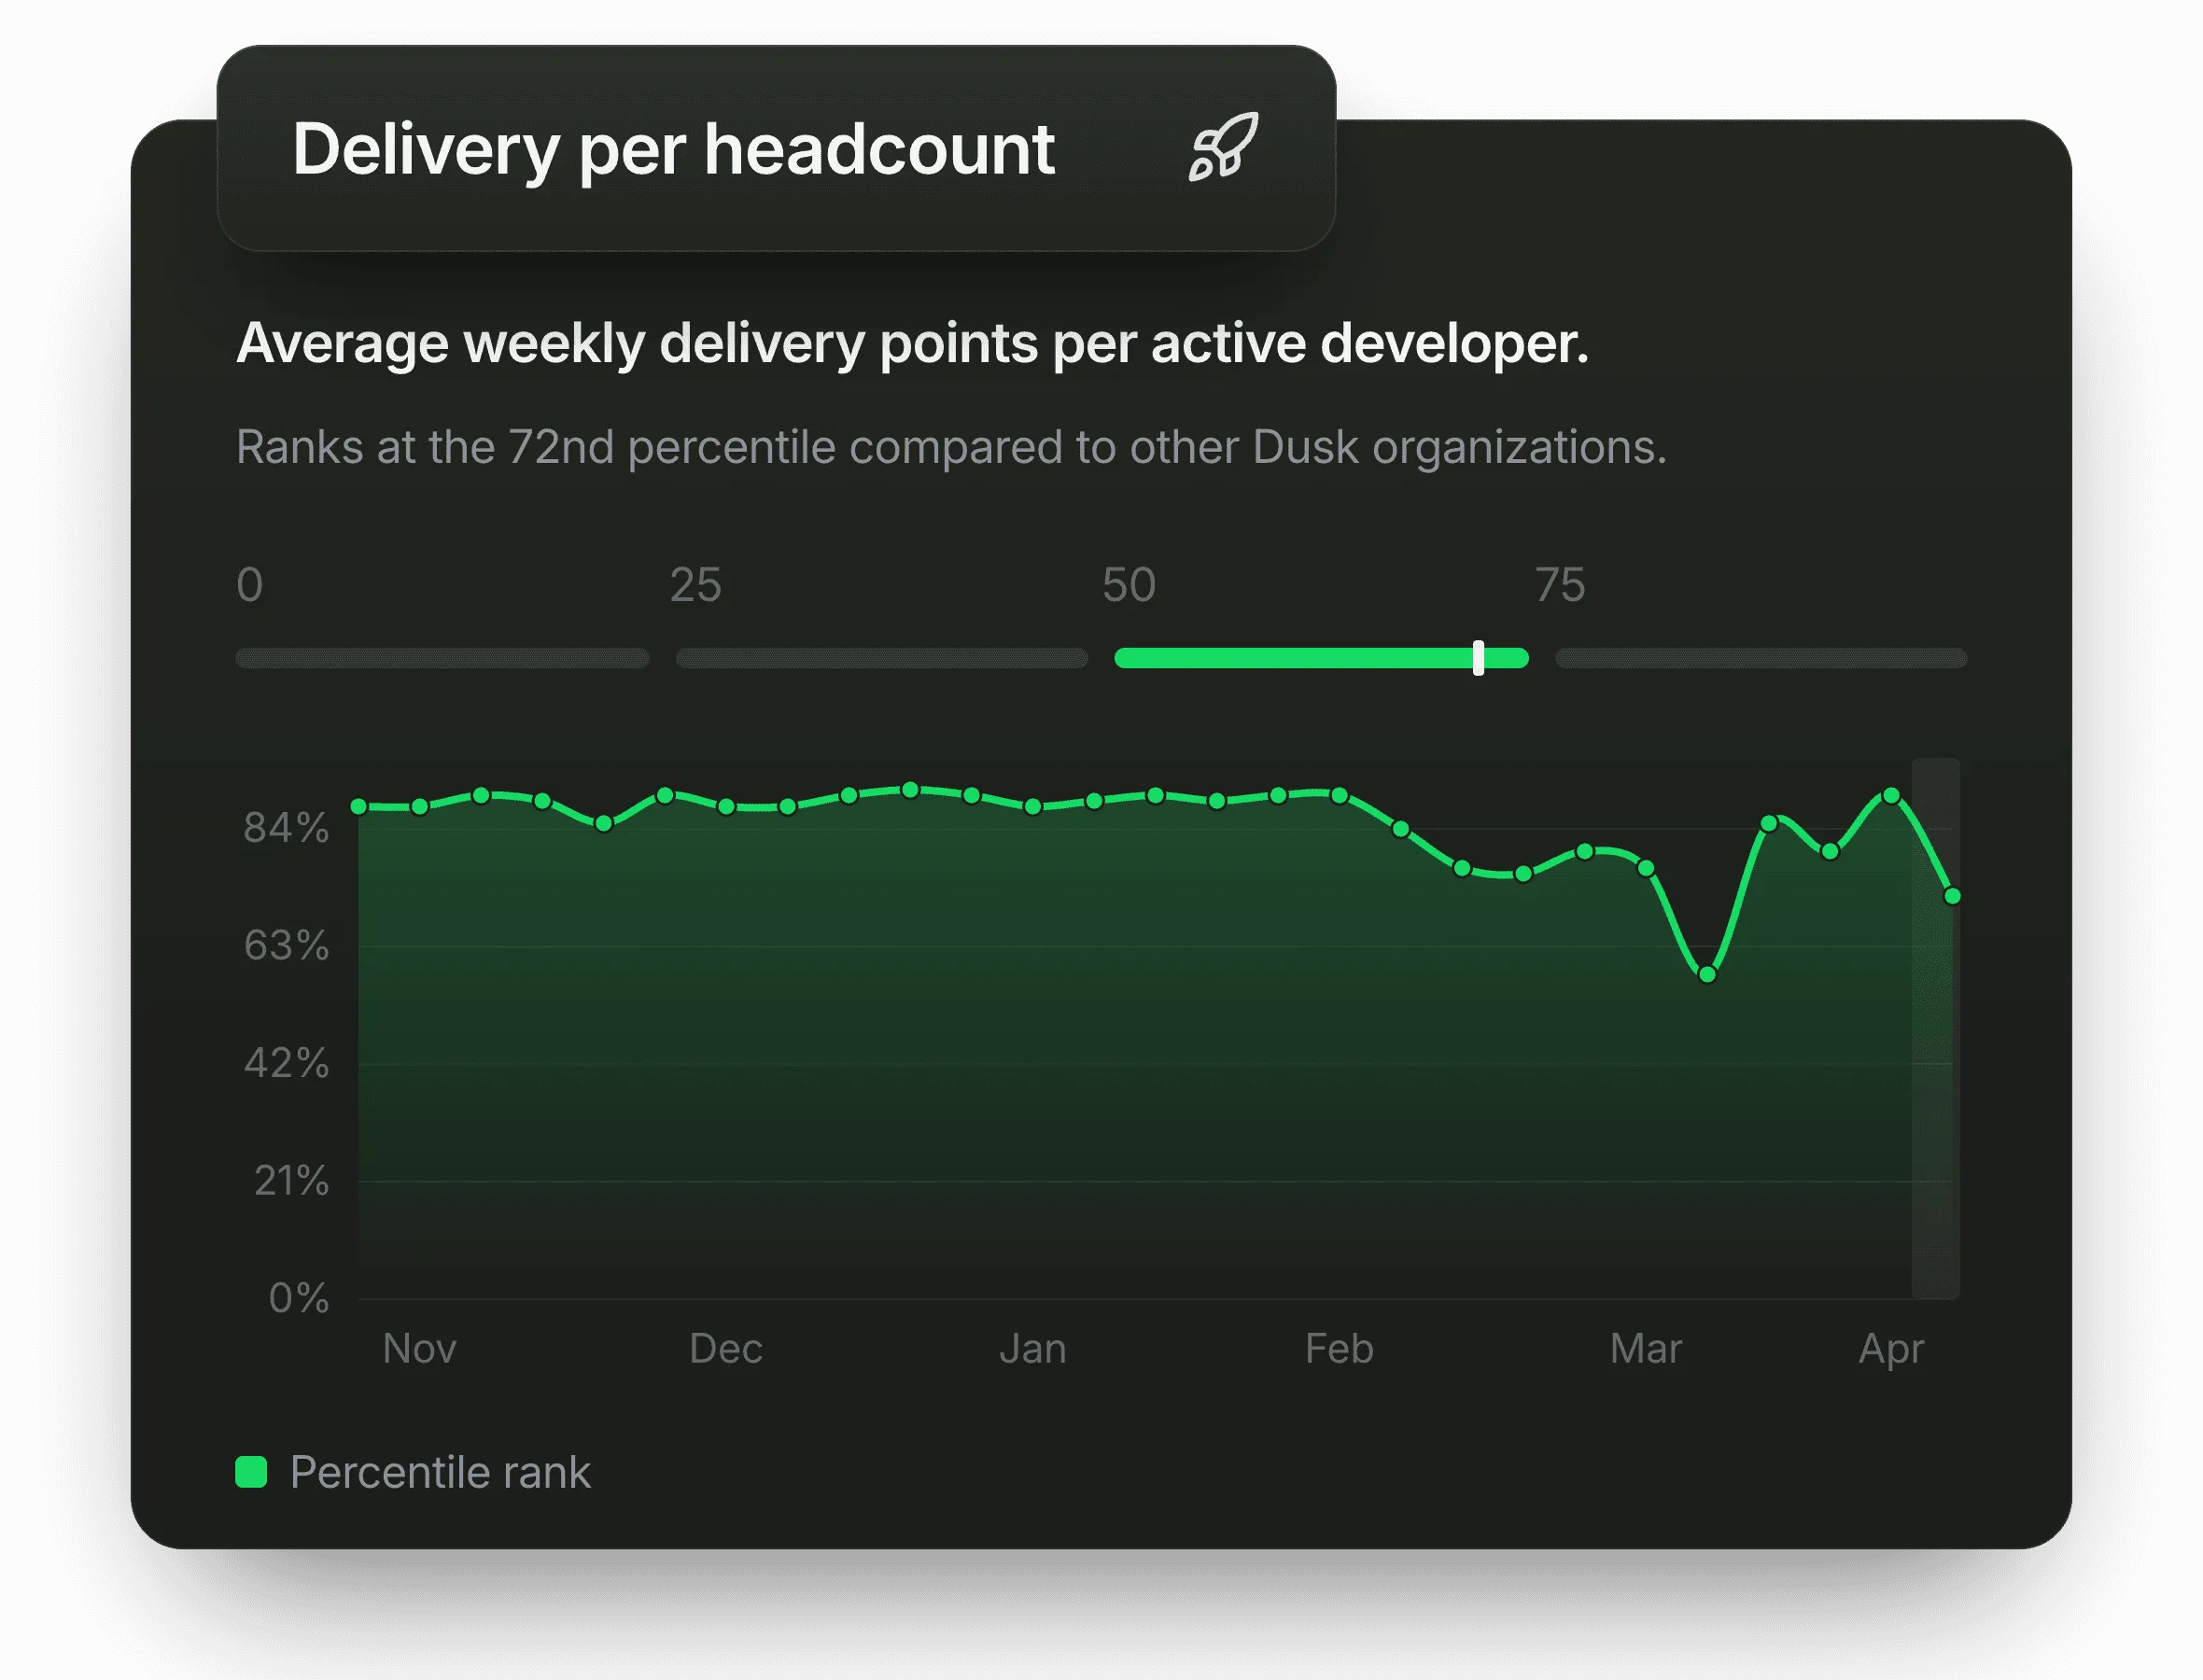
Task: Click the Mar axis label
Action: 1646,1349
